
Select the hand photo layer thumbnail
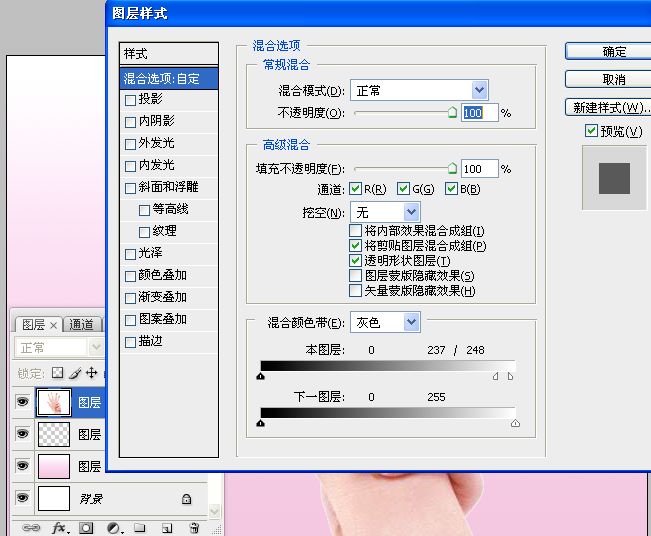pyautogui.click(x=54, y=402)
